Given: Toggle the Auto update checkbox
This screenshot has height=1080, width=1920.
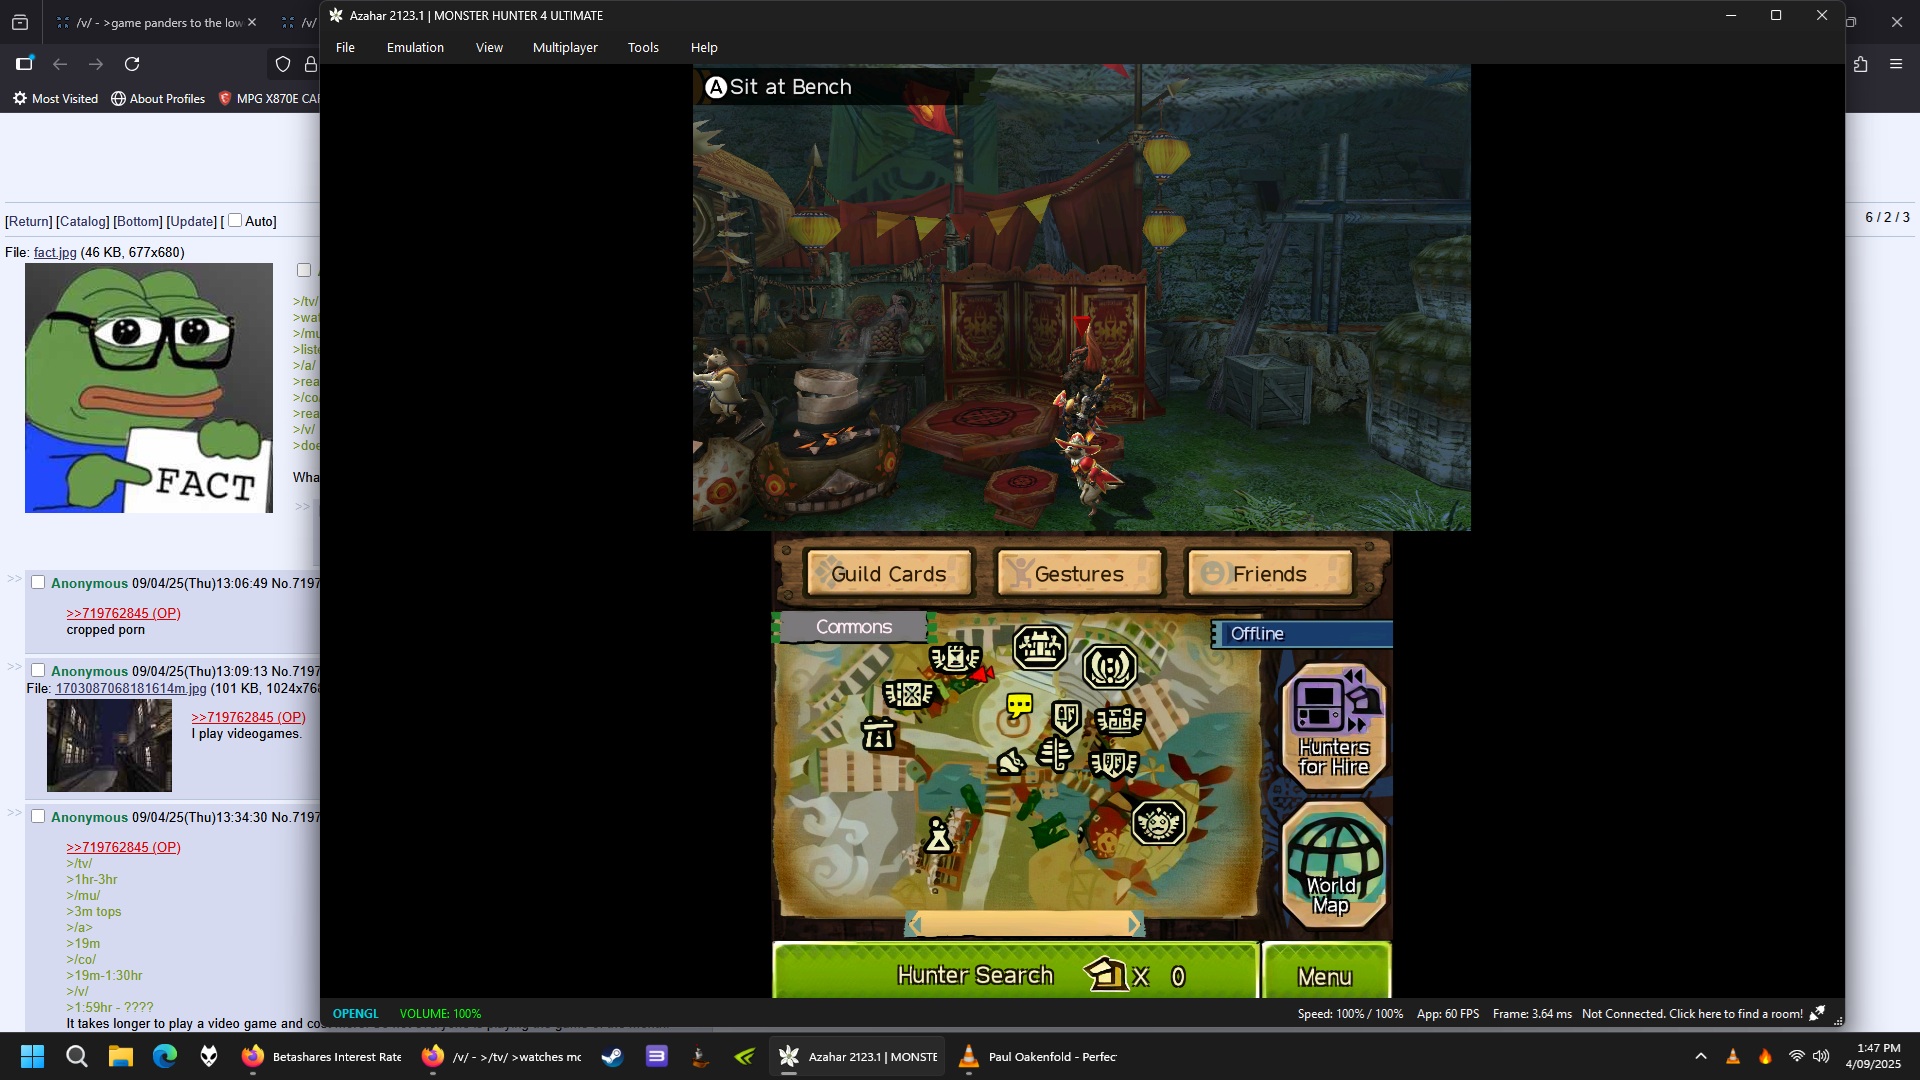Looking at the screenshot, I should 235,220.
